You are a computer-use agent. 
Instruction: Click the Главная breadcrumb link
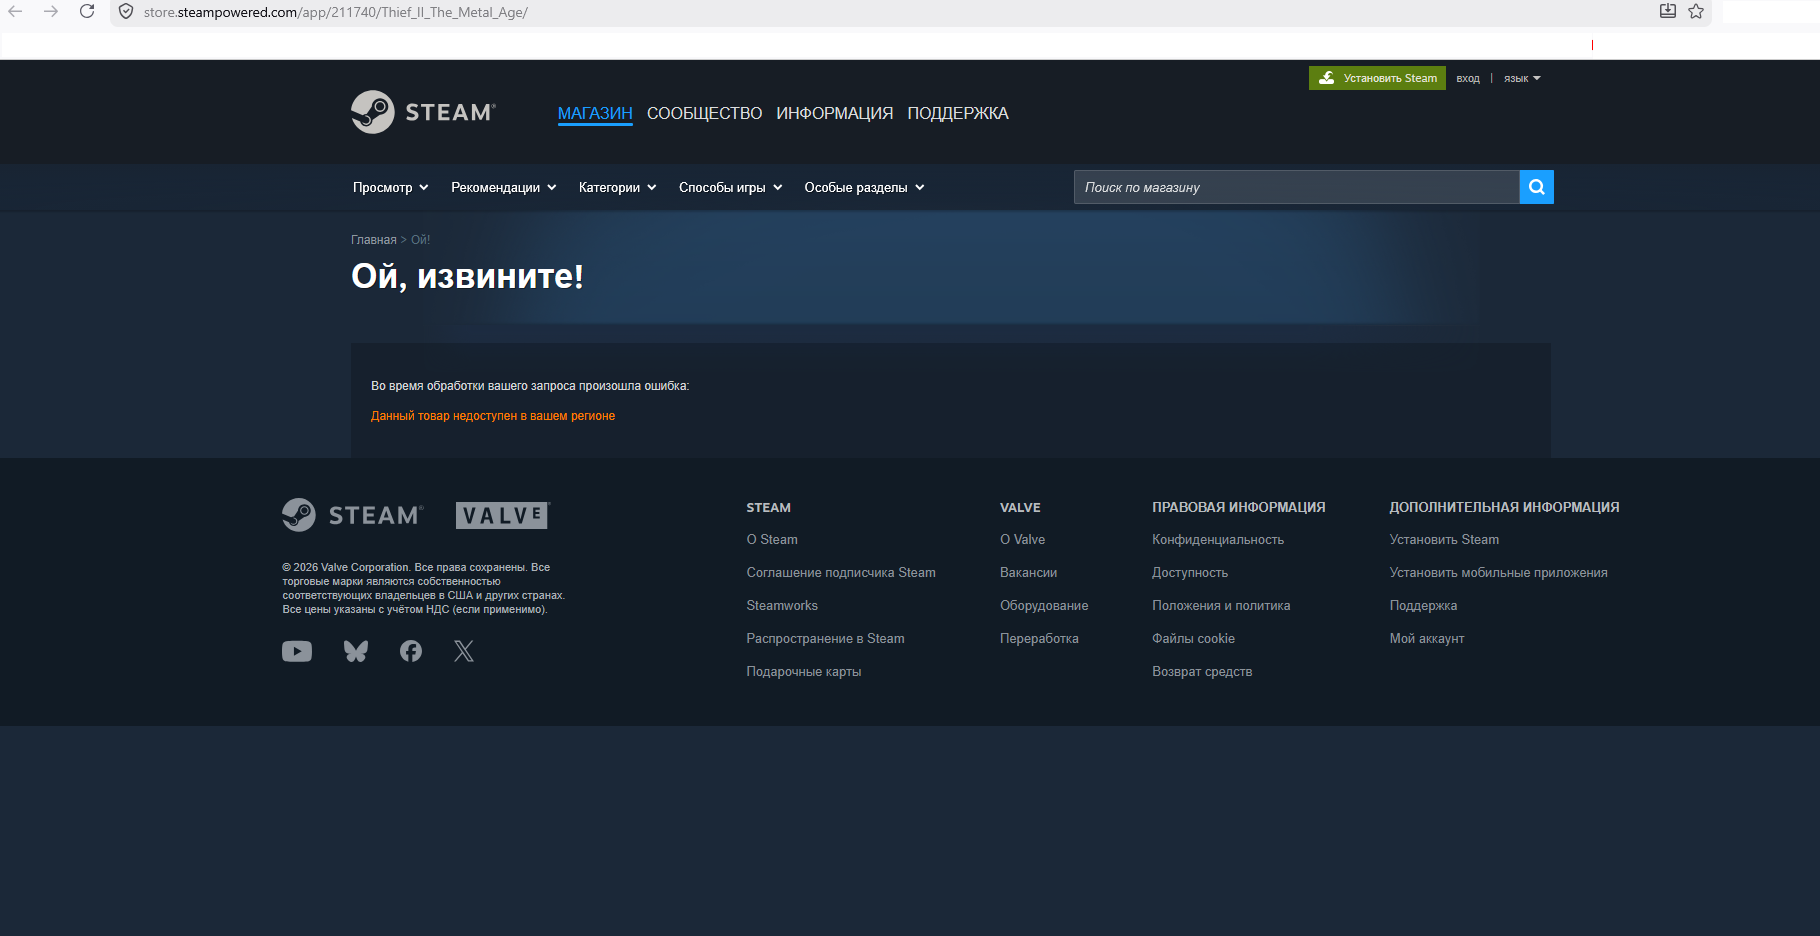pyautogui.click(x=374, y=240)
